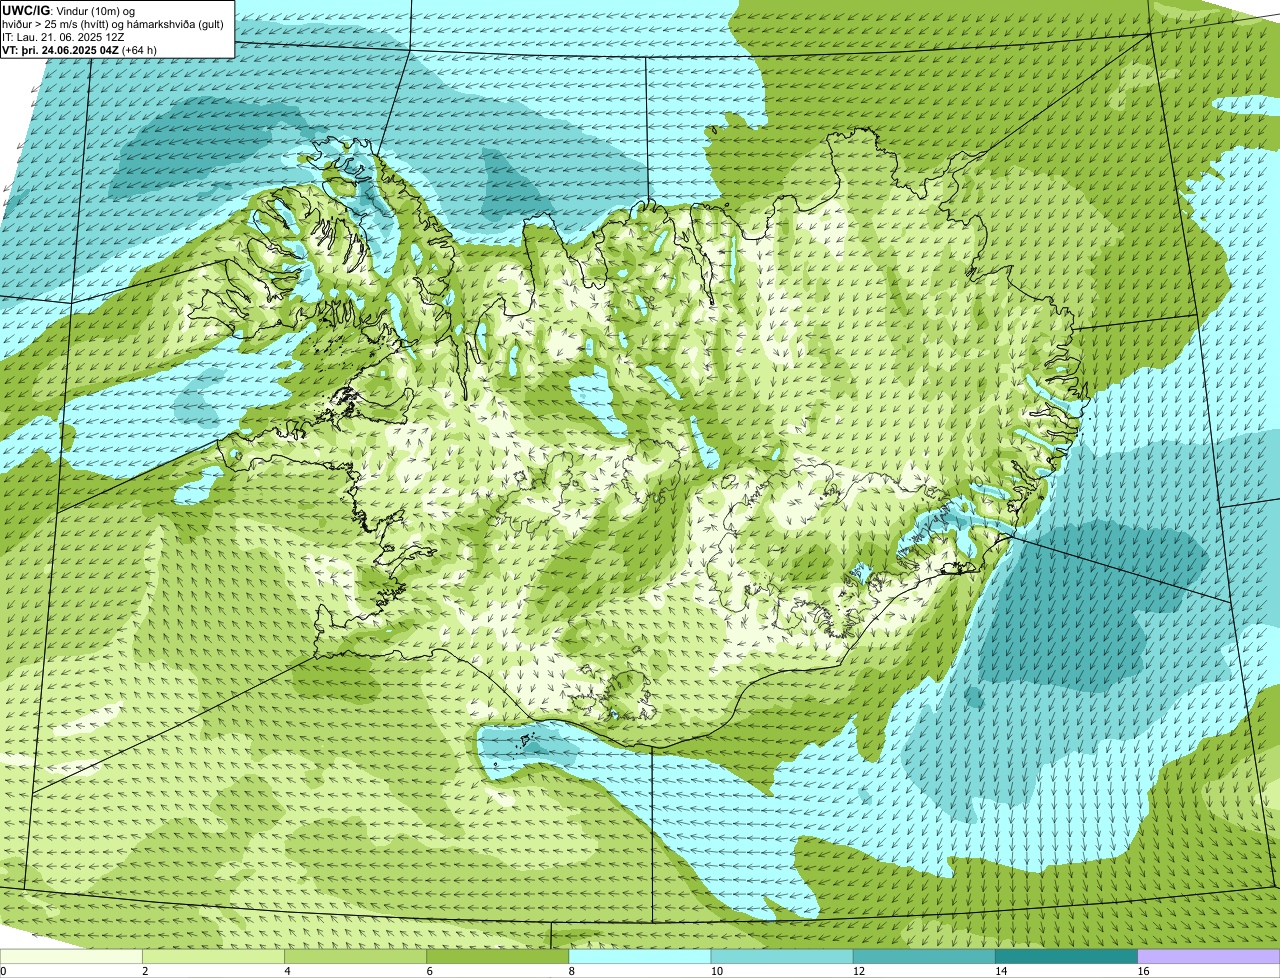The image size is (1280, 978).
Task: Click the '12' colorbar tick label
Action: [858, 971]
